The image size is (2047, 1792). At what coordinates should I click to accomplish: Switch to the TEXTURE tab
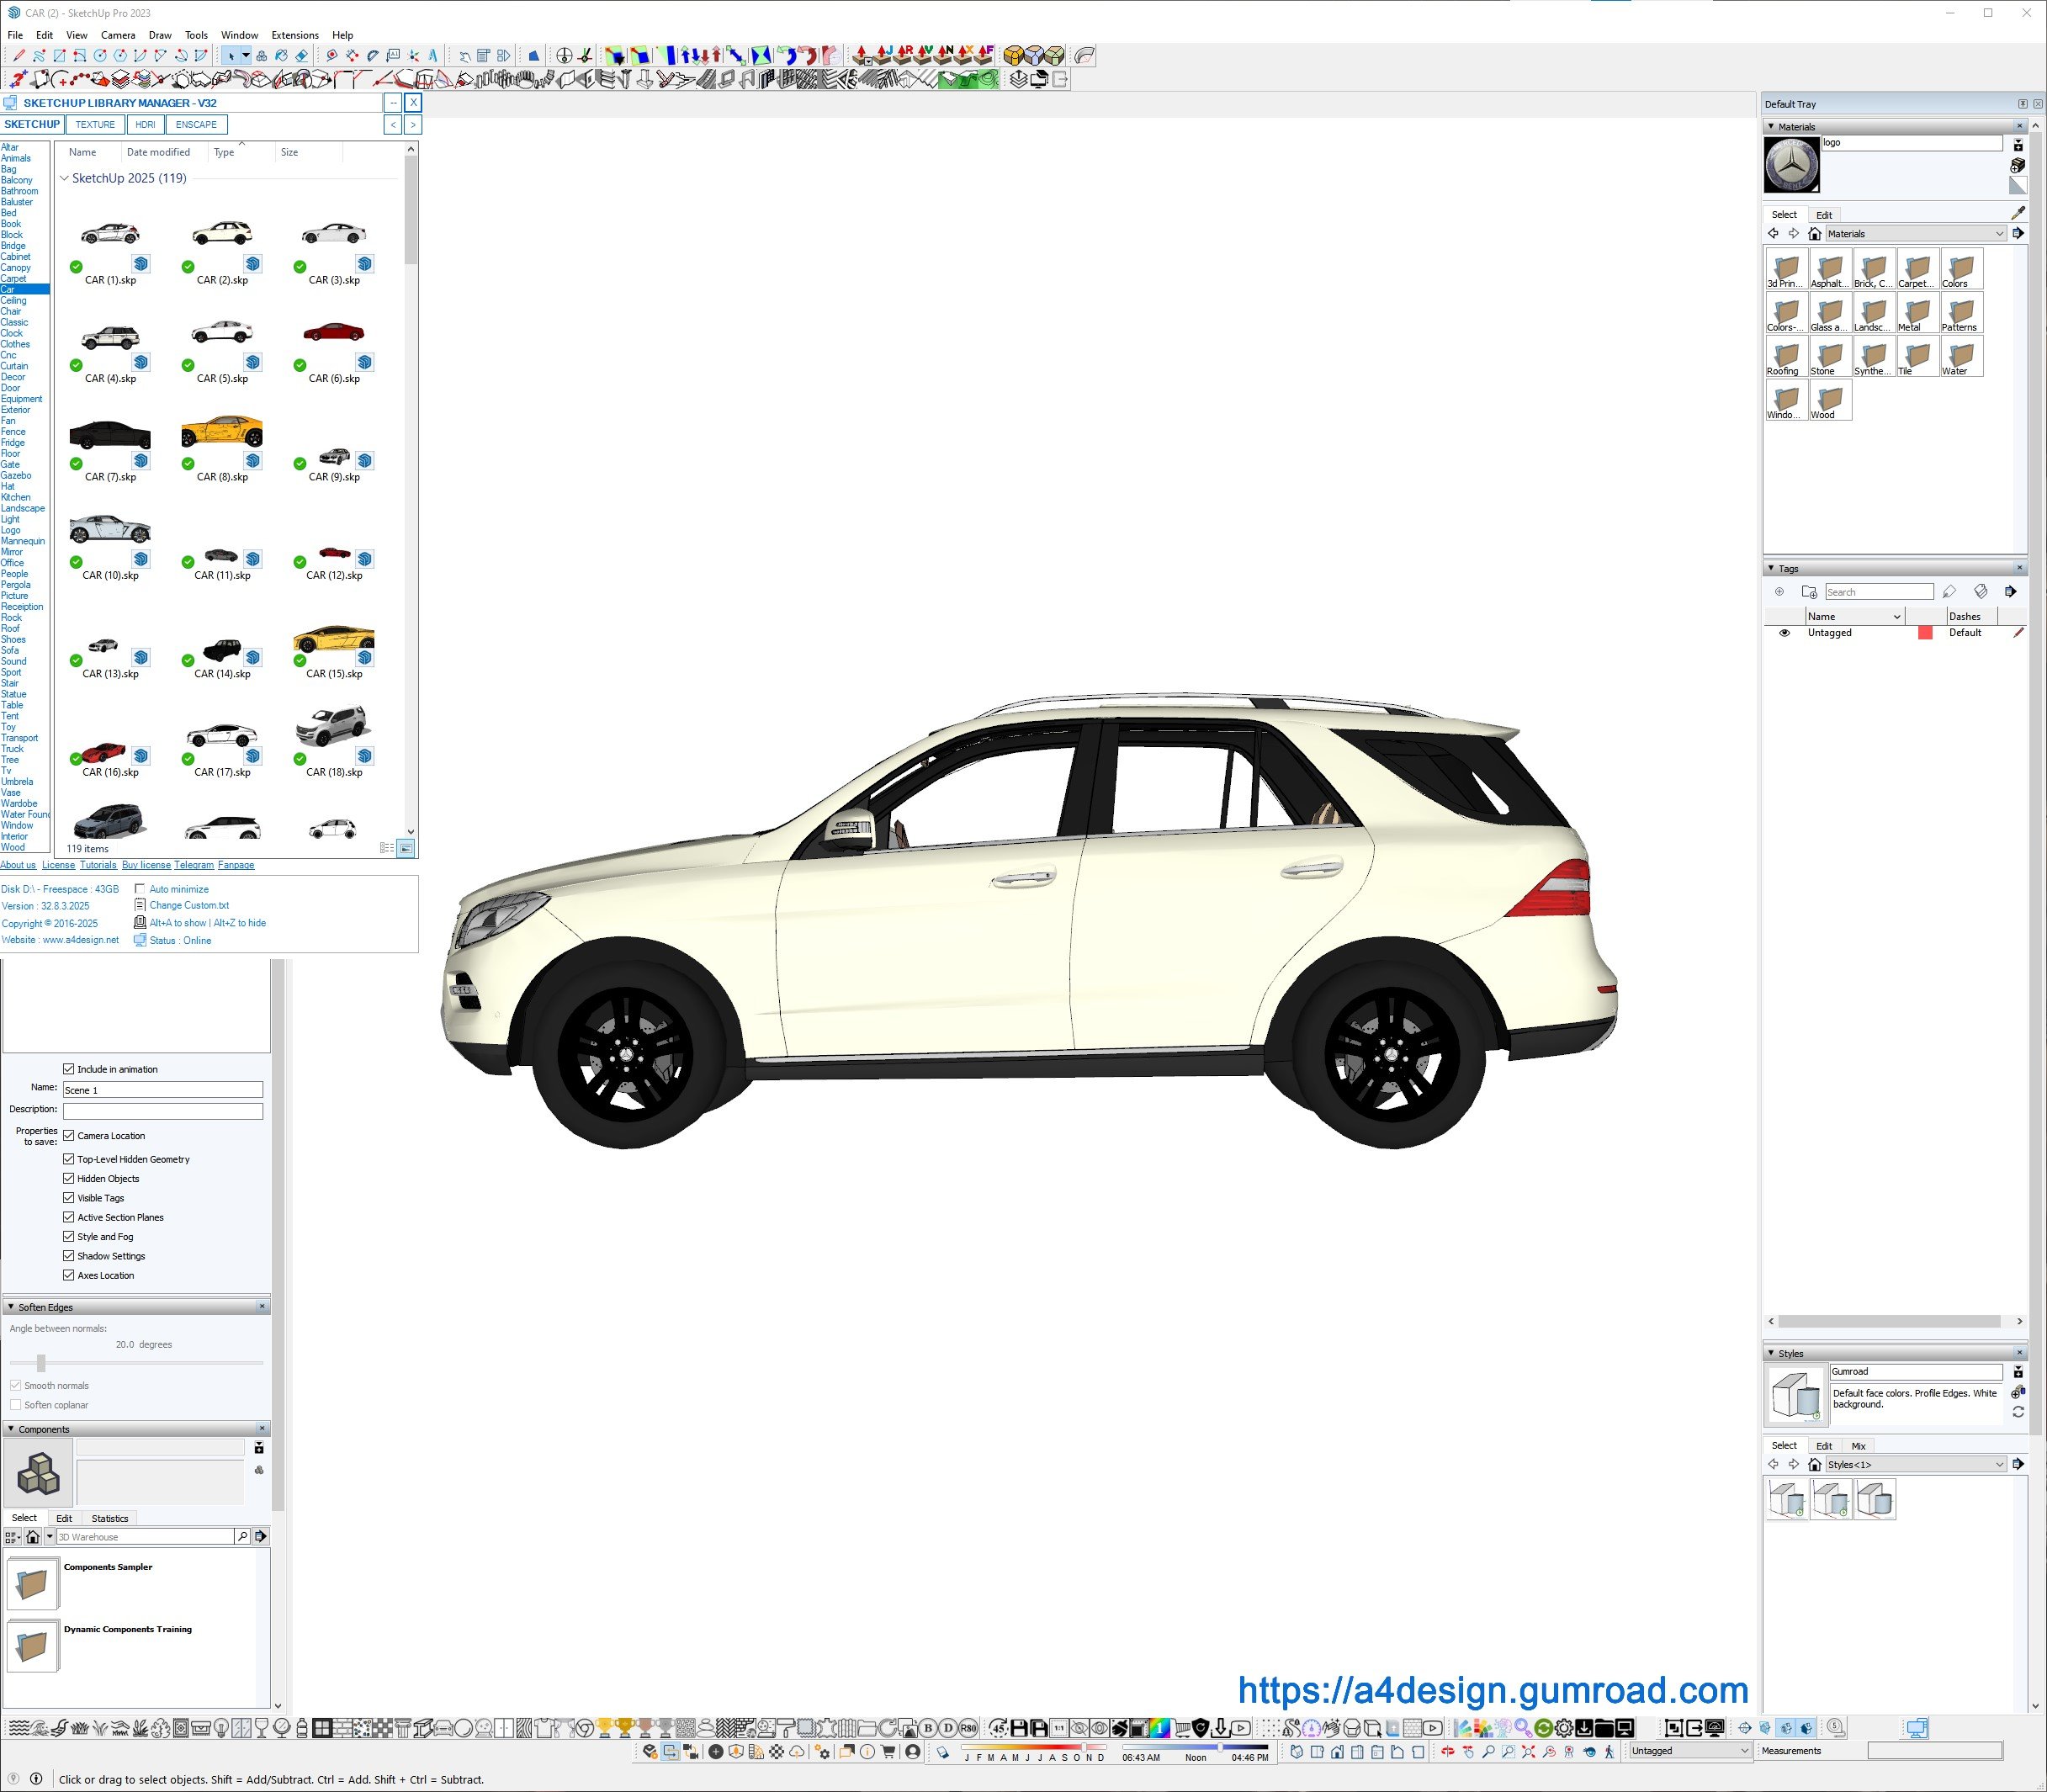tap(95, 125)
